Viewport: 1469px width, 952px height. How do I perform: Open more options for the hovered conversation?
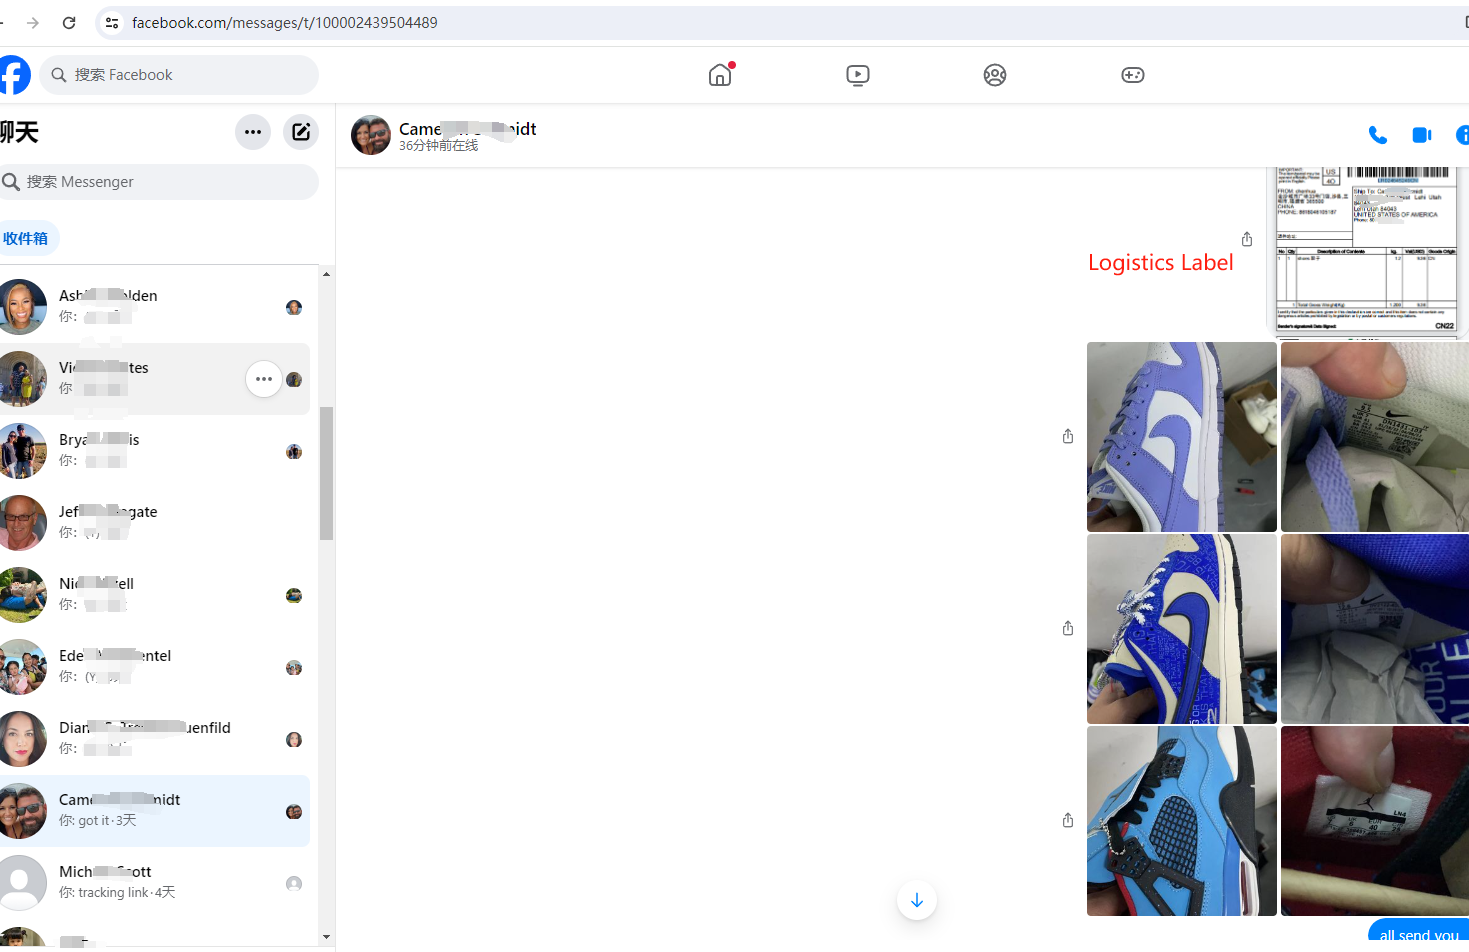click(264, 379)
